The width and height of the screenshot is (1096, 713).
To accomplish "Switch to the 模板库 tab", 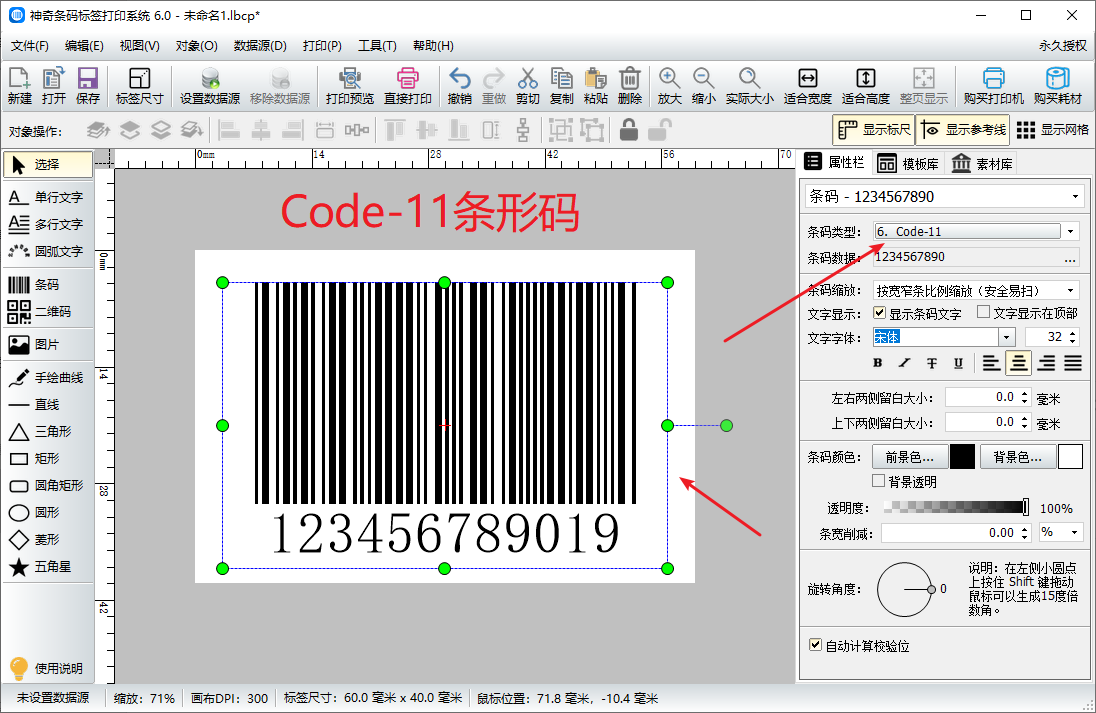I will 908,164.
